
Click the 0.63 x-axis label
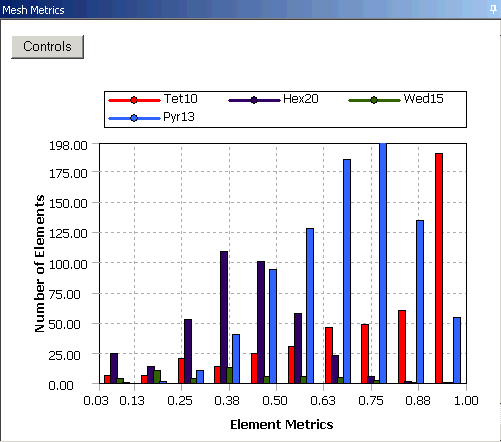pyautogui.click(x=323, y=401)
